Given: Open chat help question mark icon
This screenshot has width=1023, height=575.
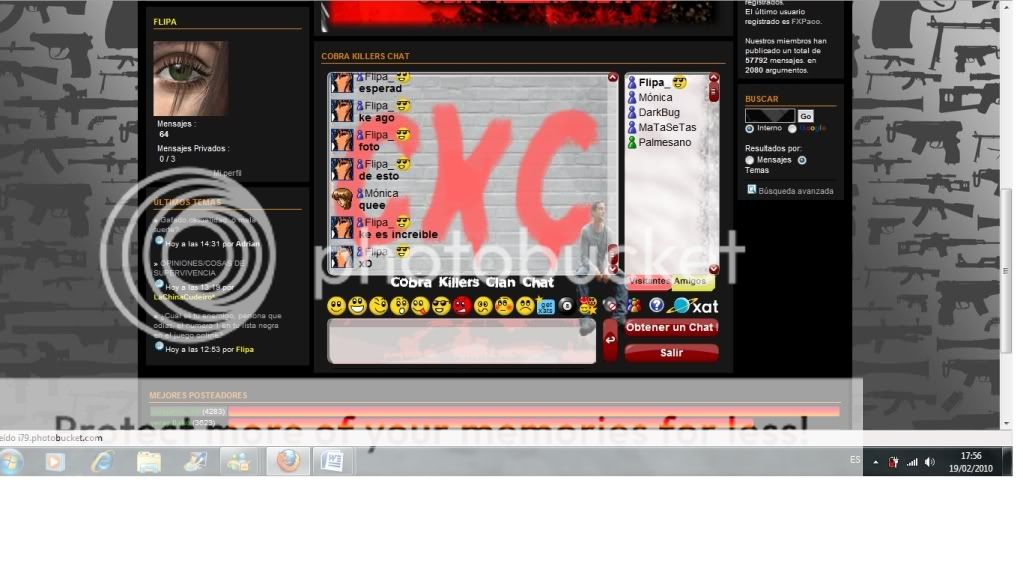Looking at the screenshot, I should pyautogui.click(x=656, y=305).
